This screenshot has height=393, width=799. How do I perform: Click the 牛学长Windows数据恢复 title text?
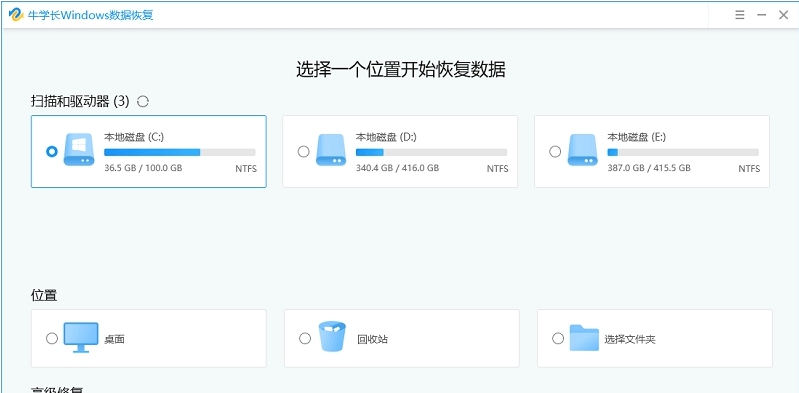91,15
